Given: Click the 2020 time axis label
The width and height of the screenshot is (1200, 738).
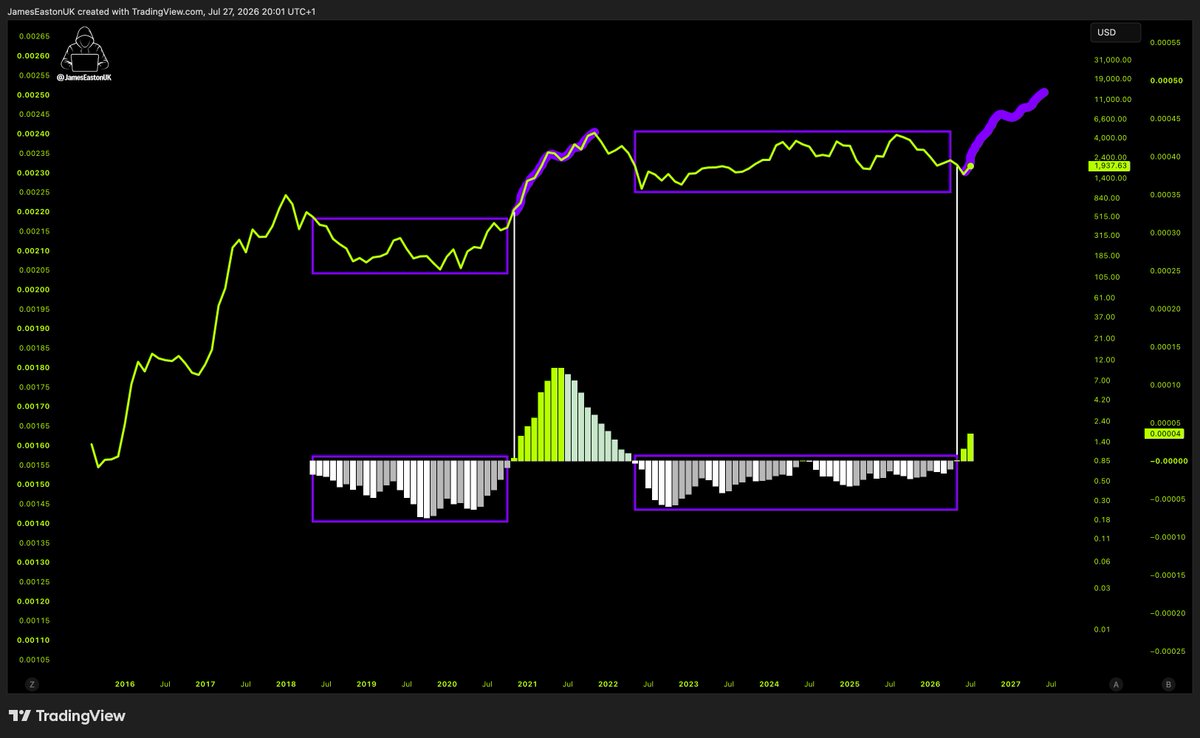Looking at the screenshot, I should [447, 684].
